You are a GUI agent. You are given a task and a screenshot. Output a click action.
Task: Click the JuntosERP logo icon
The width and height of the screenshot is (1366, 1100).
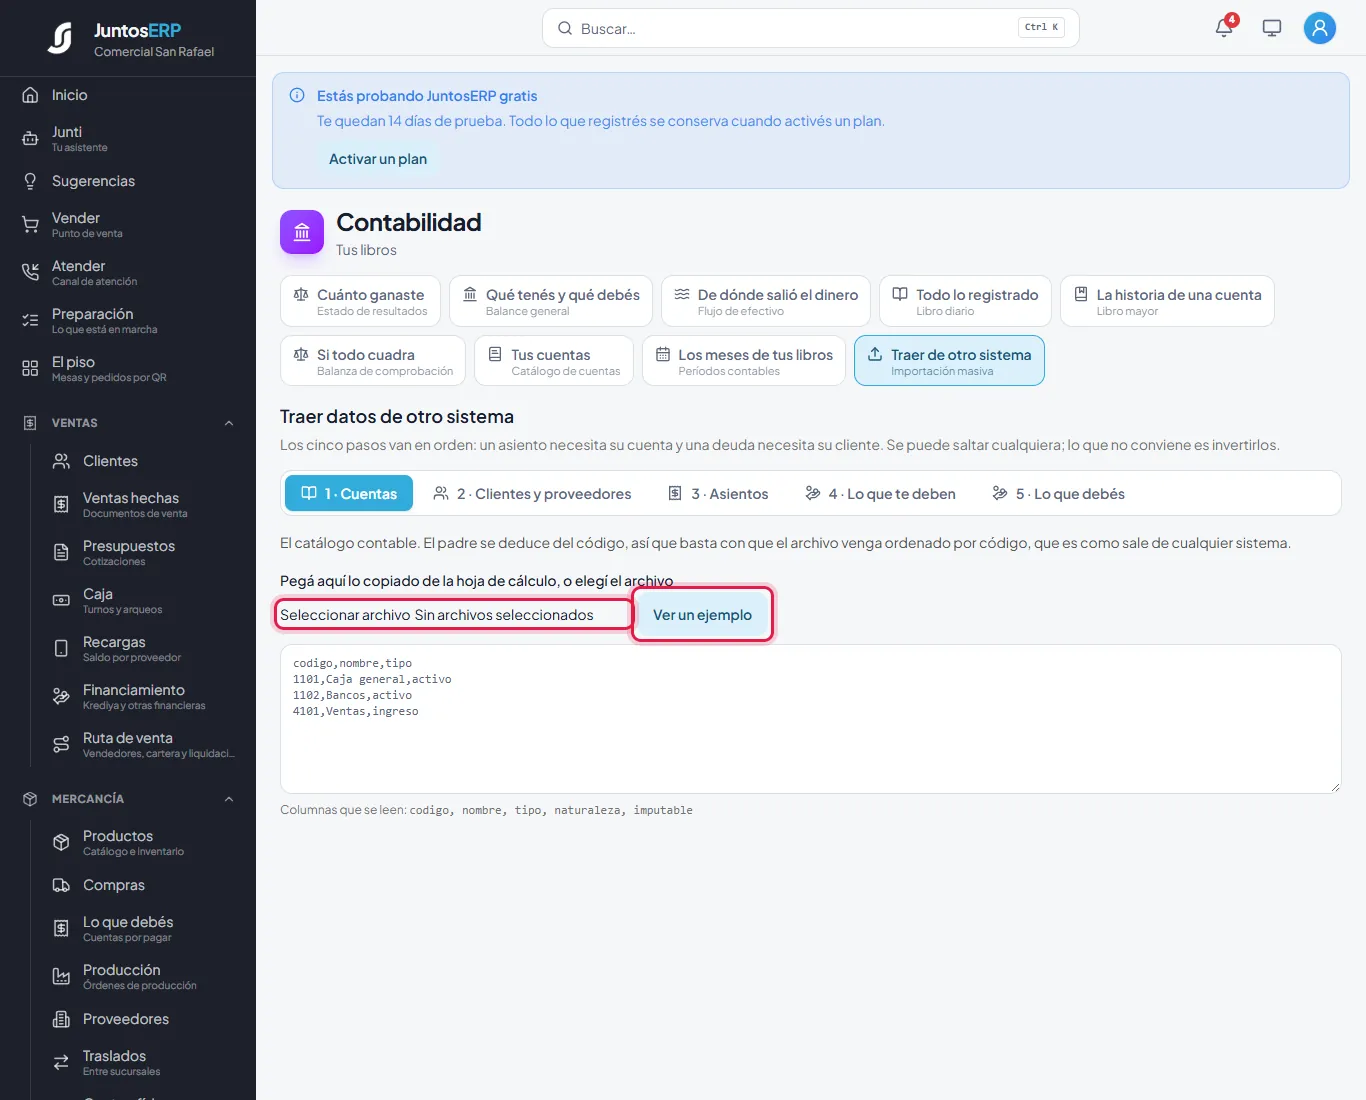tap(60, 39)
